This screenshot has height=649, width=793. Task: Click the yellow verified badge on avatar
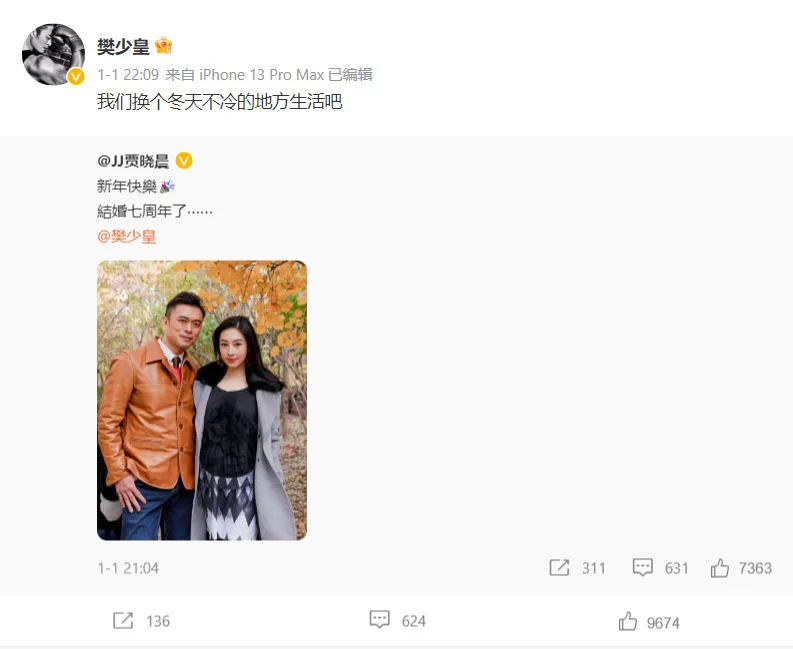pos(76,76)
